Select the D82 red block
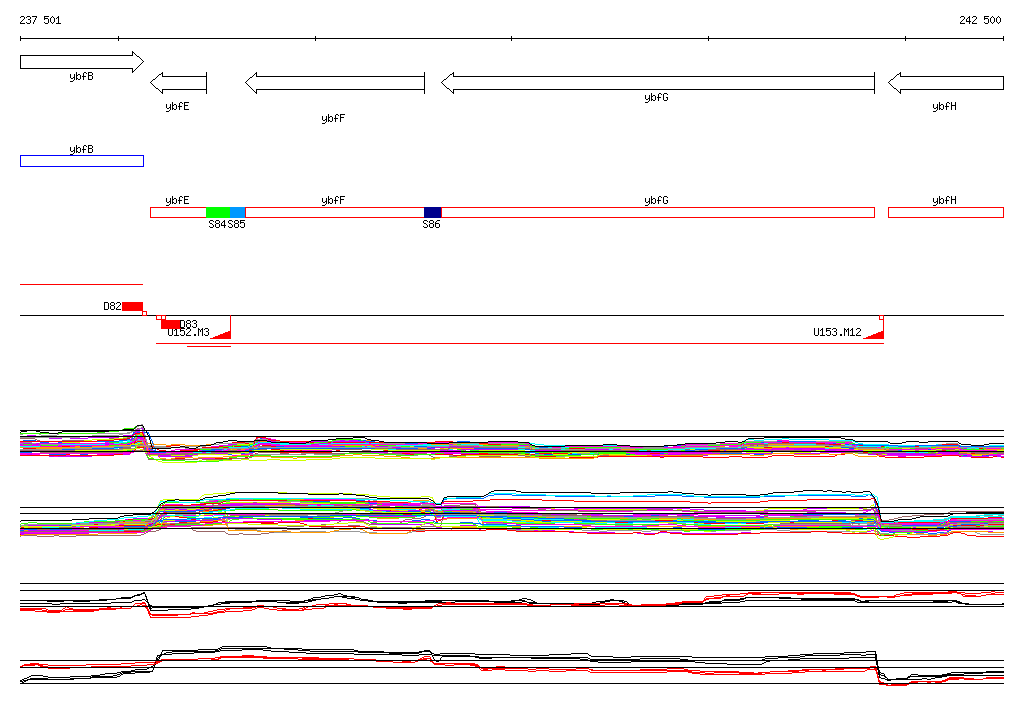 click(x=133, y=306)
